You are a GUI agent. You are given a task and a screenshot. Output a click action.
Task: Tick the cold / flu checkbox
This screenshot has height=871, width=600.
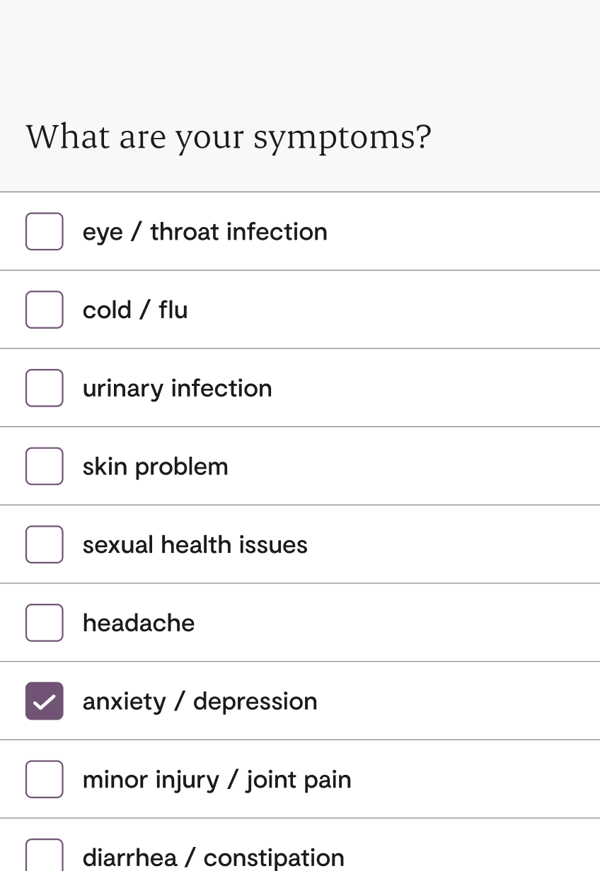44,309
